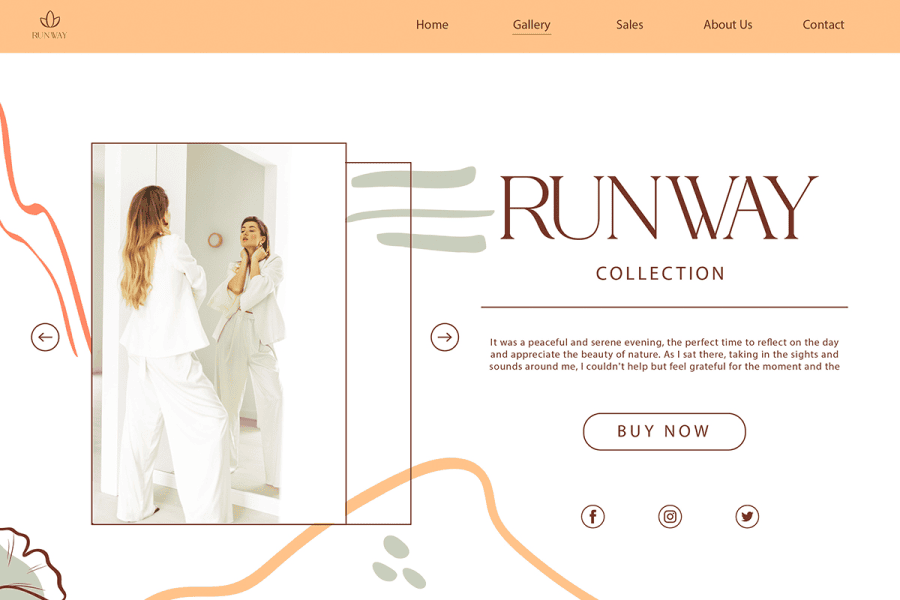Viewport: 900px width, 600px height.
Task: Click the description paragraph about serene evening
Action: click(x=664, y=354)
